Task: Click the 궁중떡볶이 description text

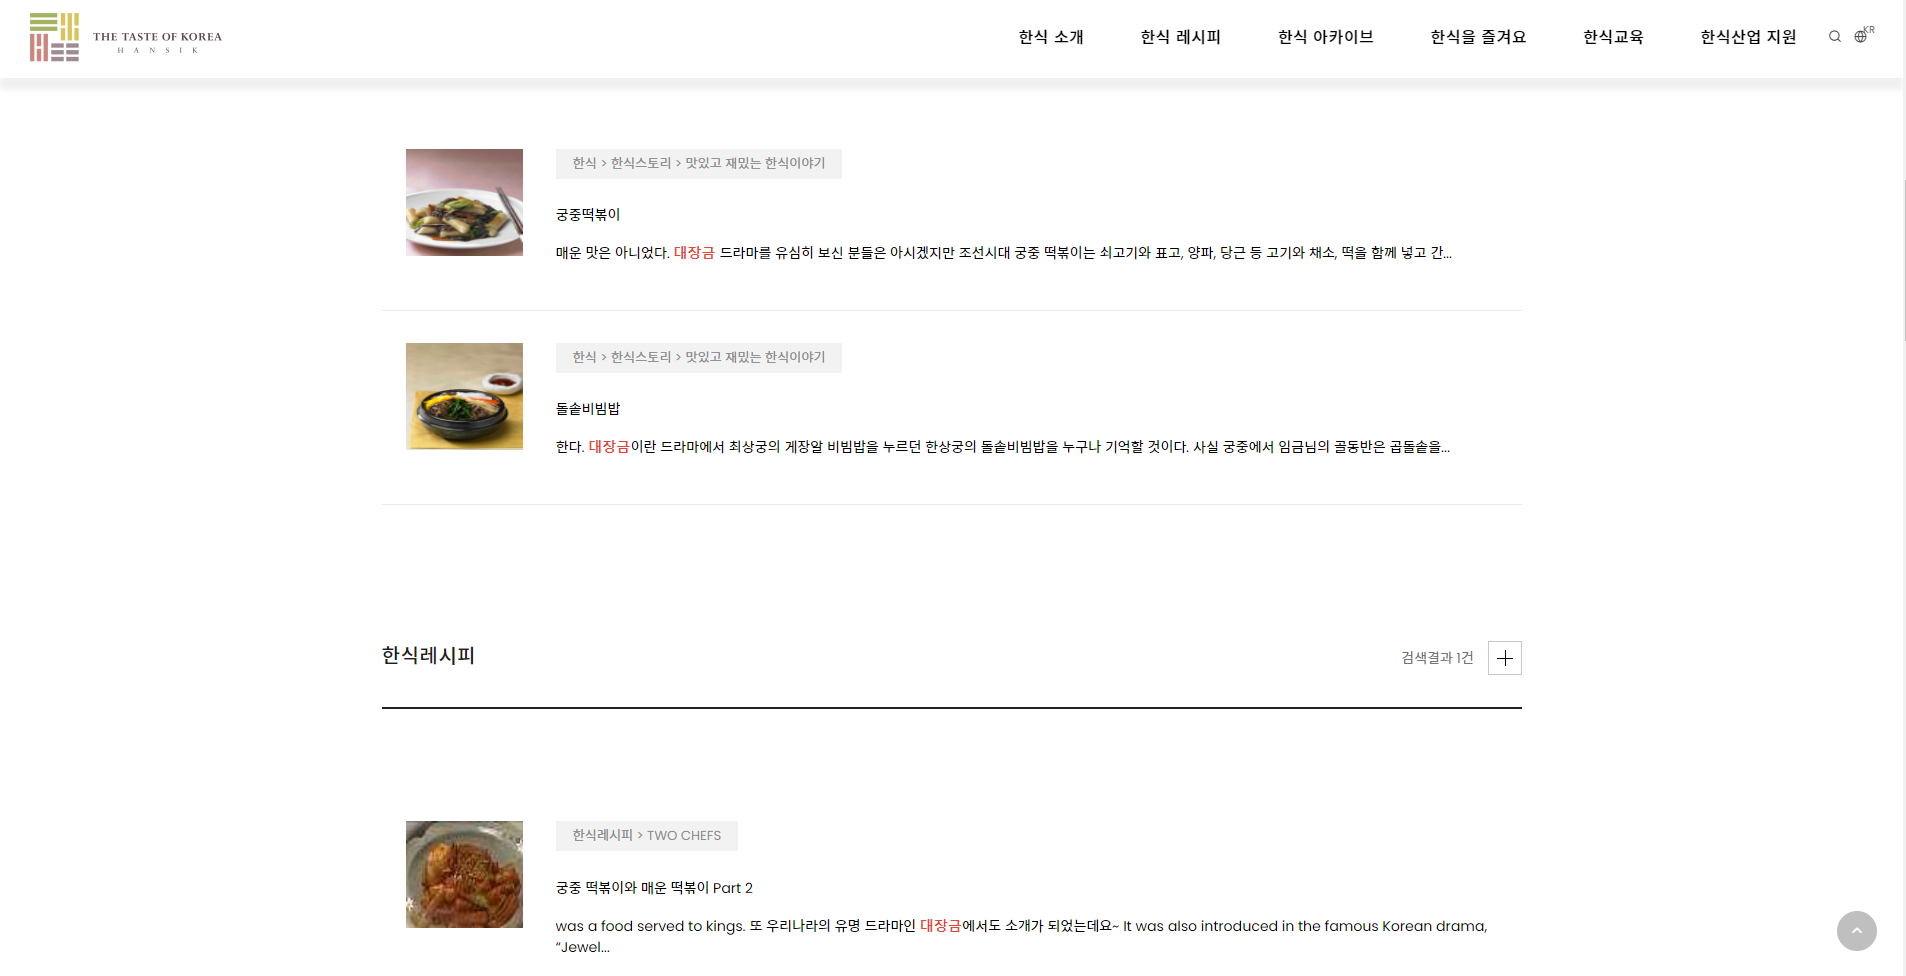Action: [x=1003, y=253]
